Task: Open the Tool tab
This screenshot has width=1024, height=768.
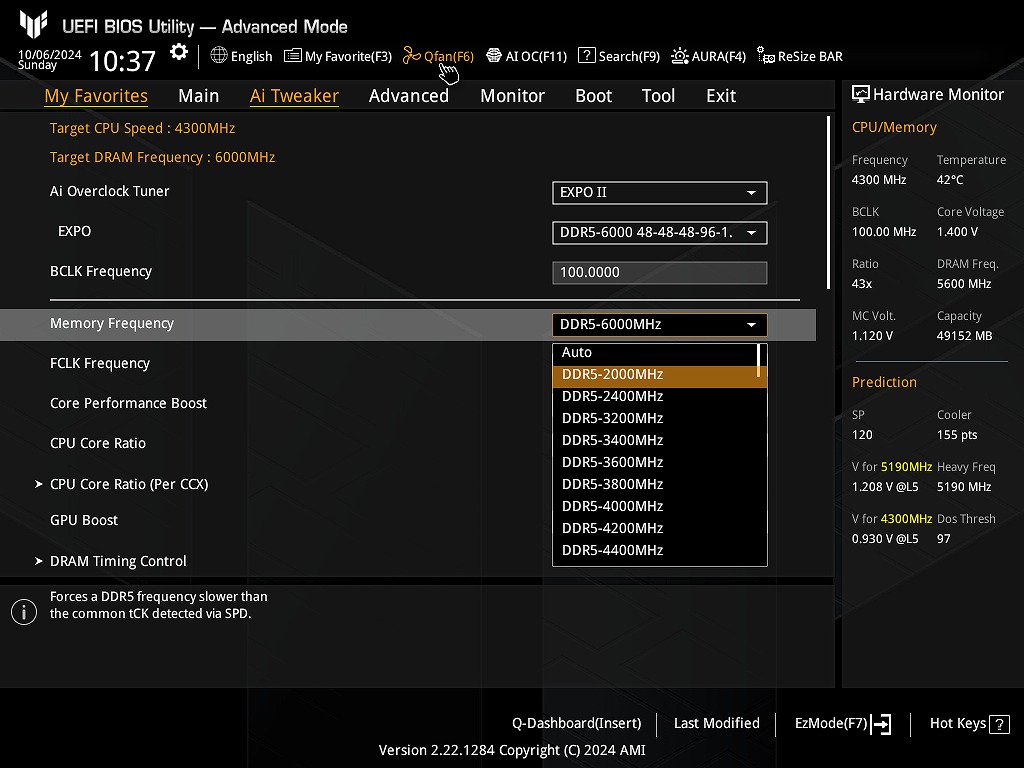Action: tap(658, 96)
